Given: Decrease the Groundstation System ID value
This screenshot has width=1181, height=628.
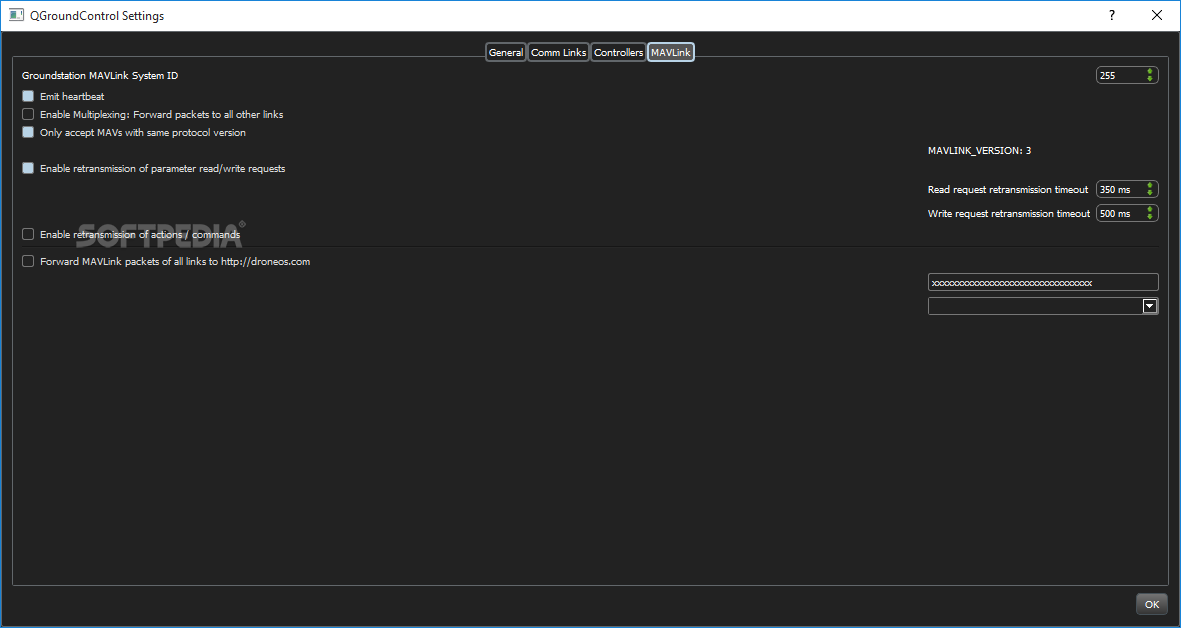Looking at the screenshot, I should [1150, 78].
